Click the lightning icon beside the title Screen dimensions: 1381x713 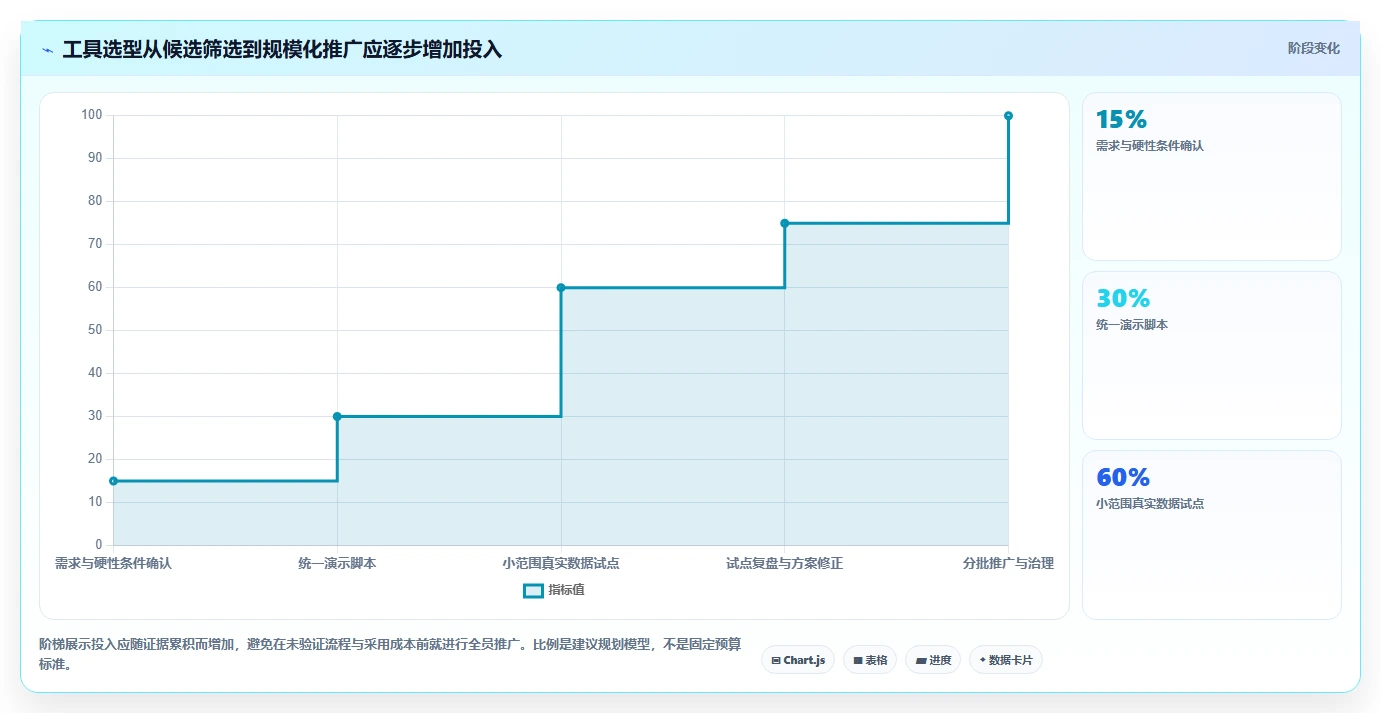pos(48,50)
